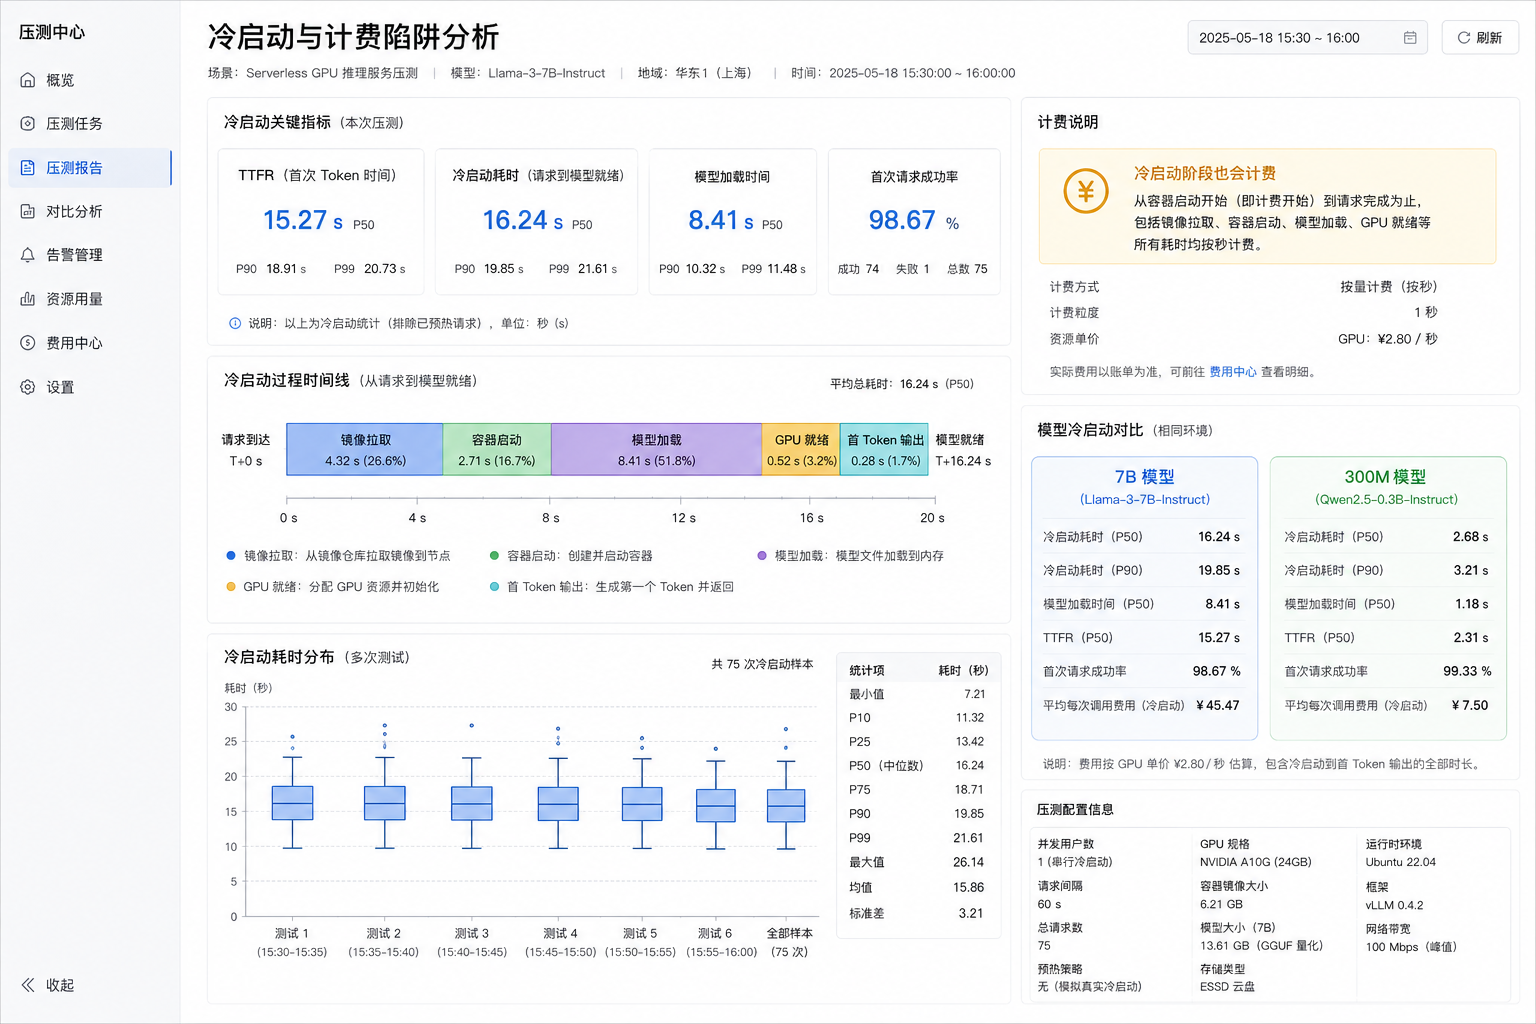1536x1024 pixels.
Task: Click the green 容器启动 timeline segment
Action: coord(497,449)
